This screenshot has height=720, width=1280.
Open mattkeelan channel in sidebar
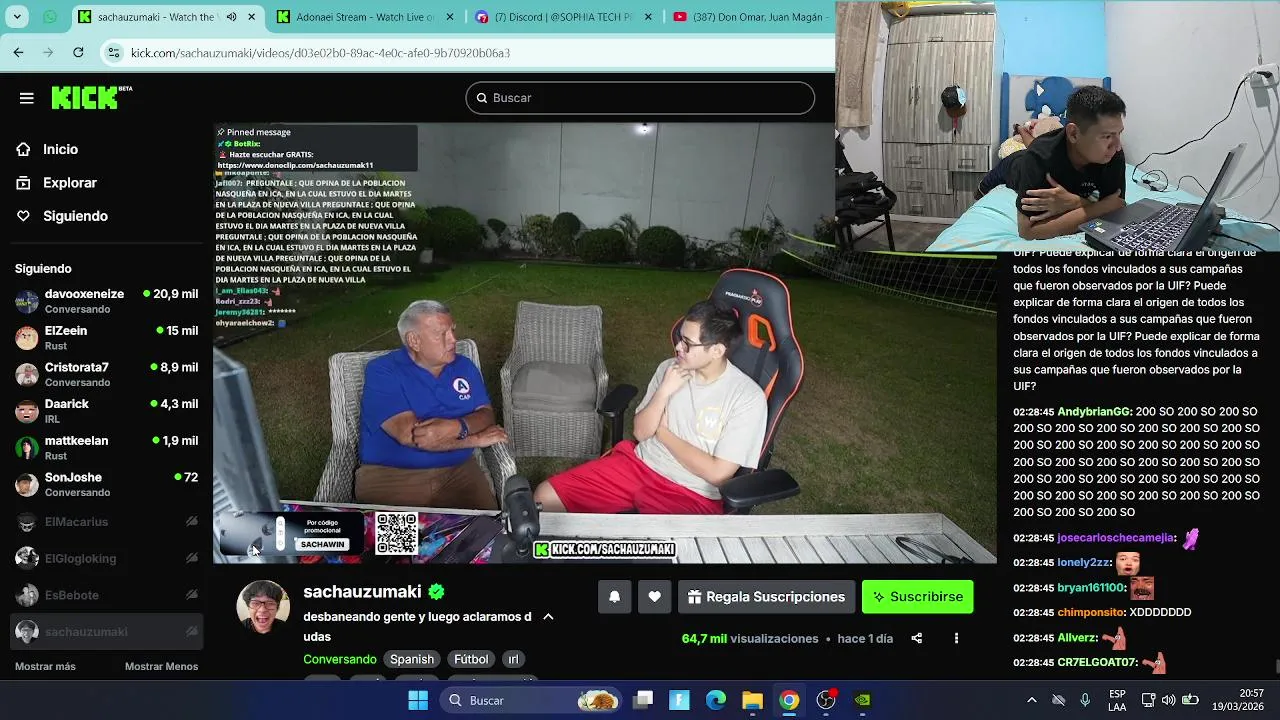pos(107,448)
